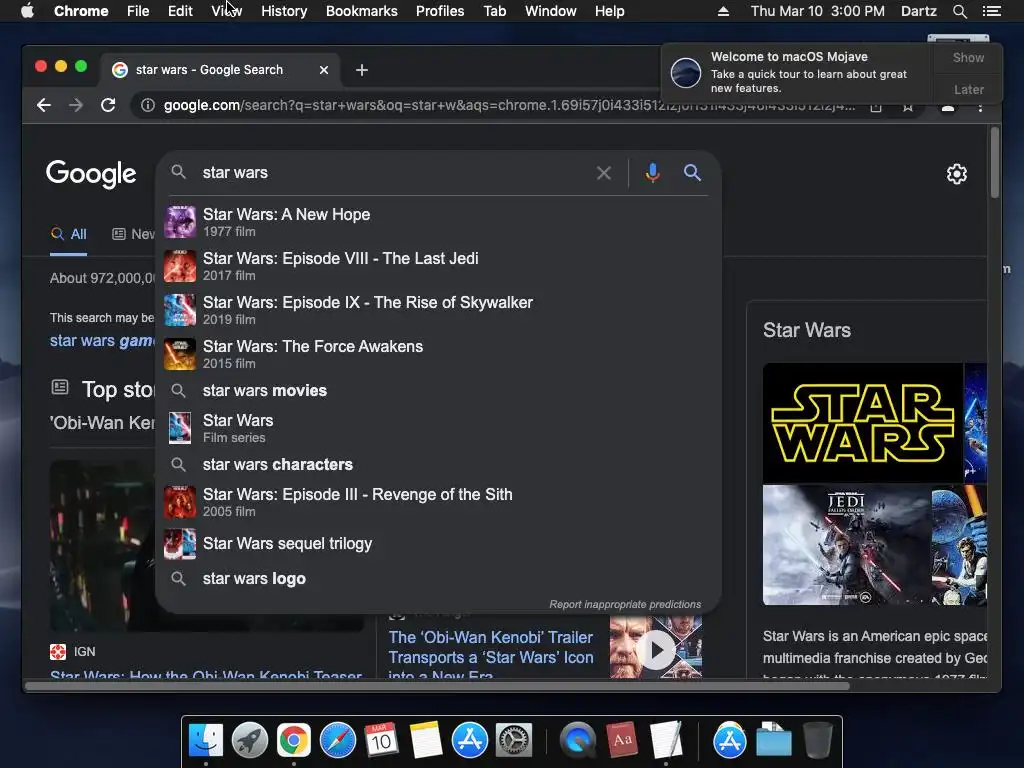Go back with the browser back arrow
The height and width of the screenshot is (768, 1024).
pyautogui.click(x=44, y=105)
